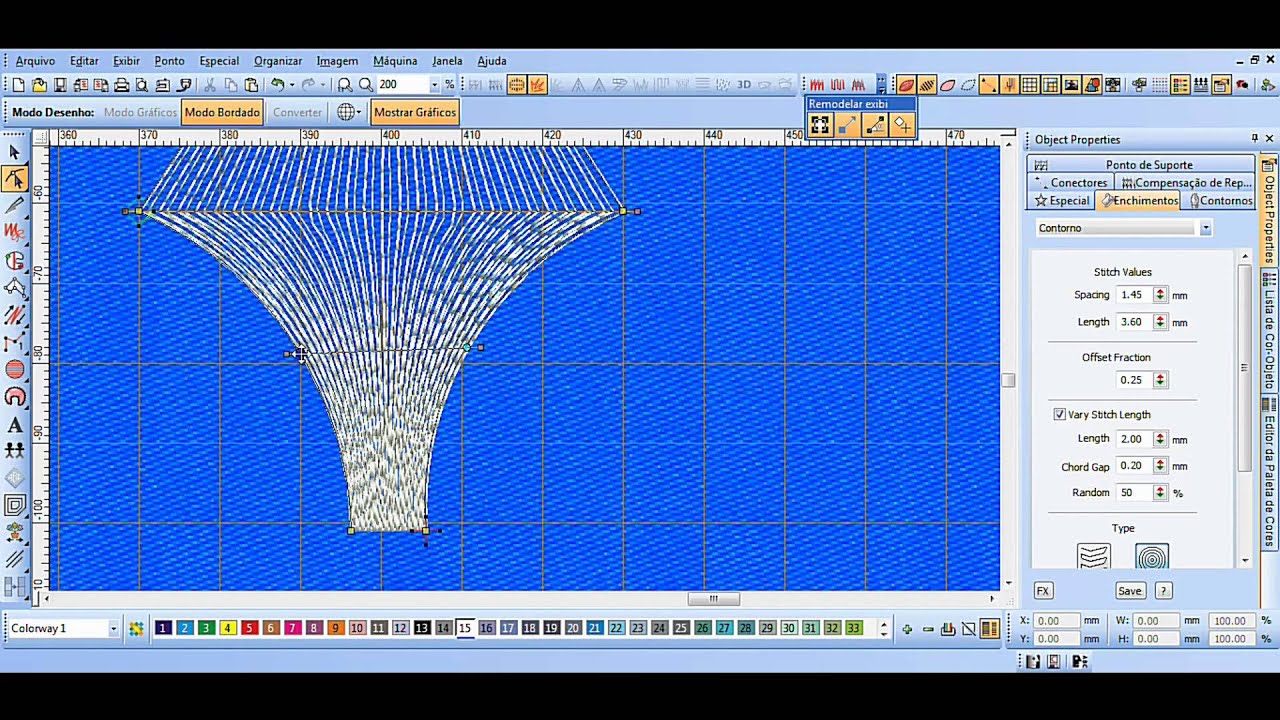Click the percent zoom button
The width and height of the screenshot is (1280, 720).
450,85
